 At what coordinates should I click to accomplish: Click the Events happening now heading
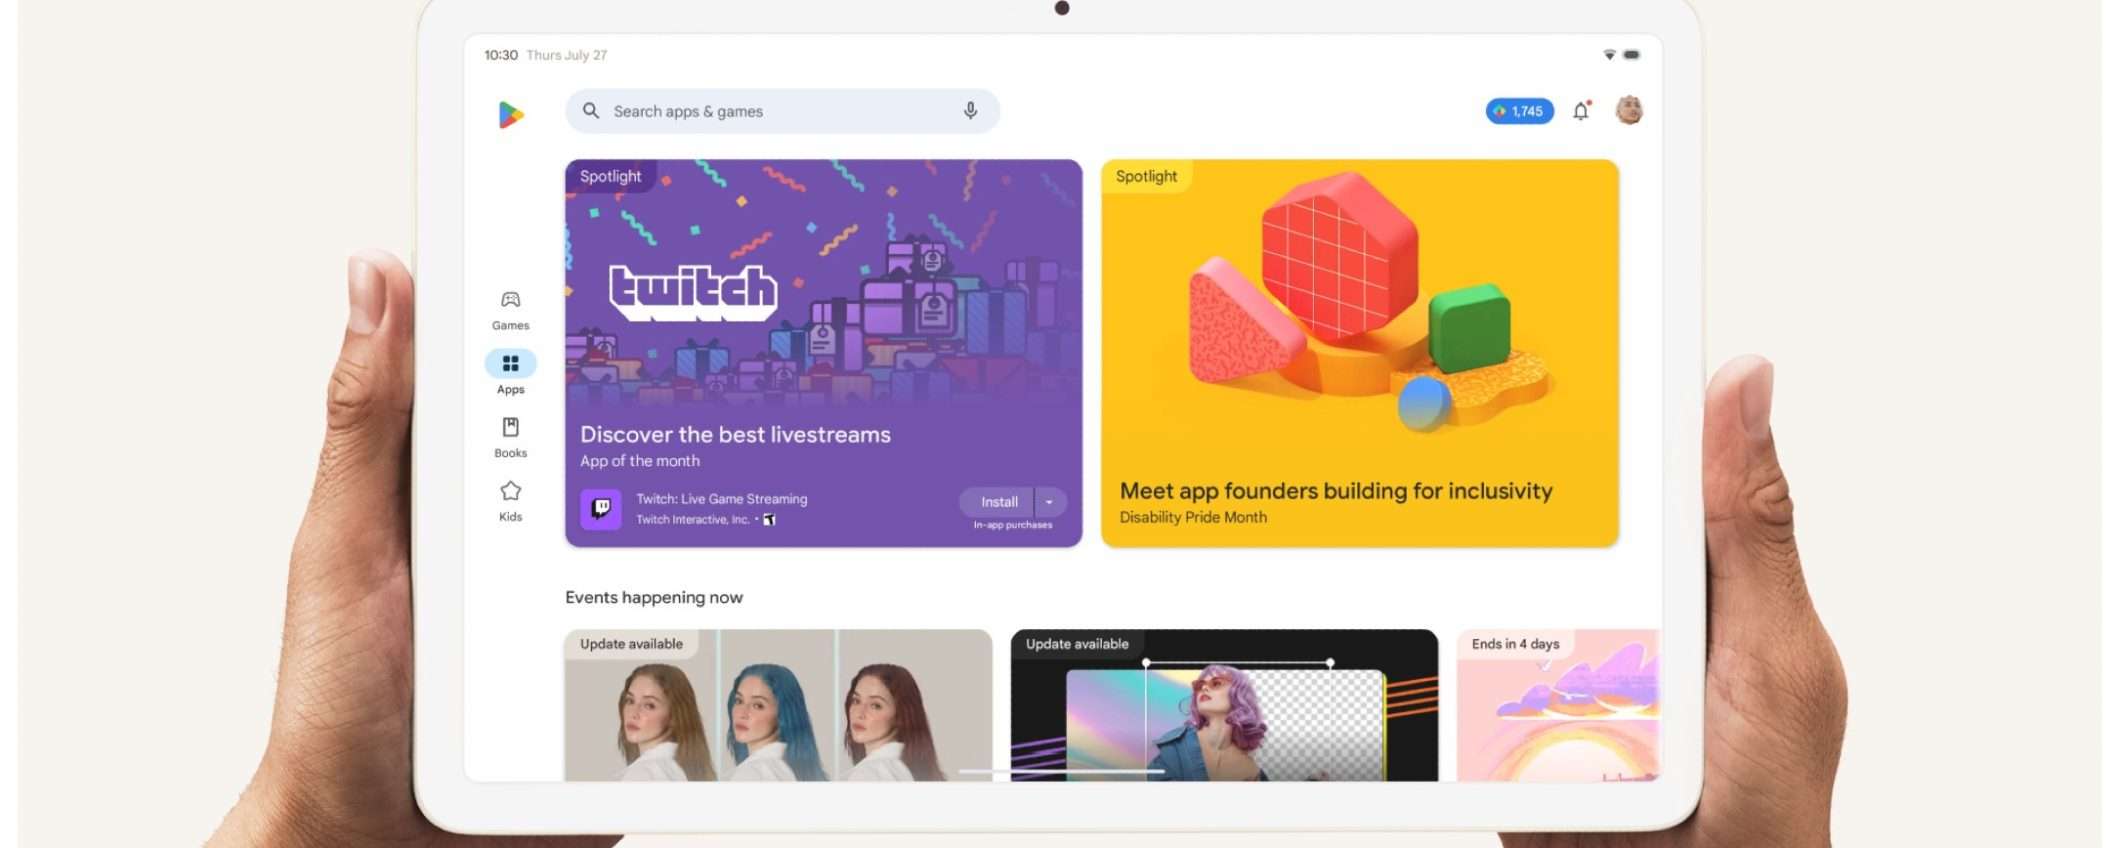(x=654, y=597)
